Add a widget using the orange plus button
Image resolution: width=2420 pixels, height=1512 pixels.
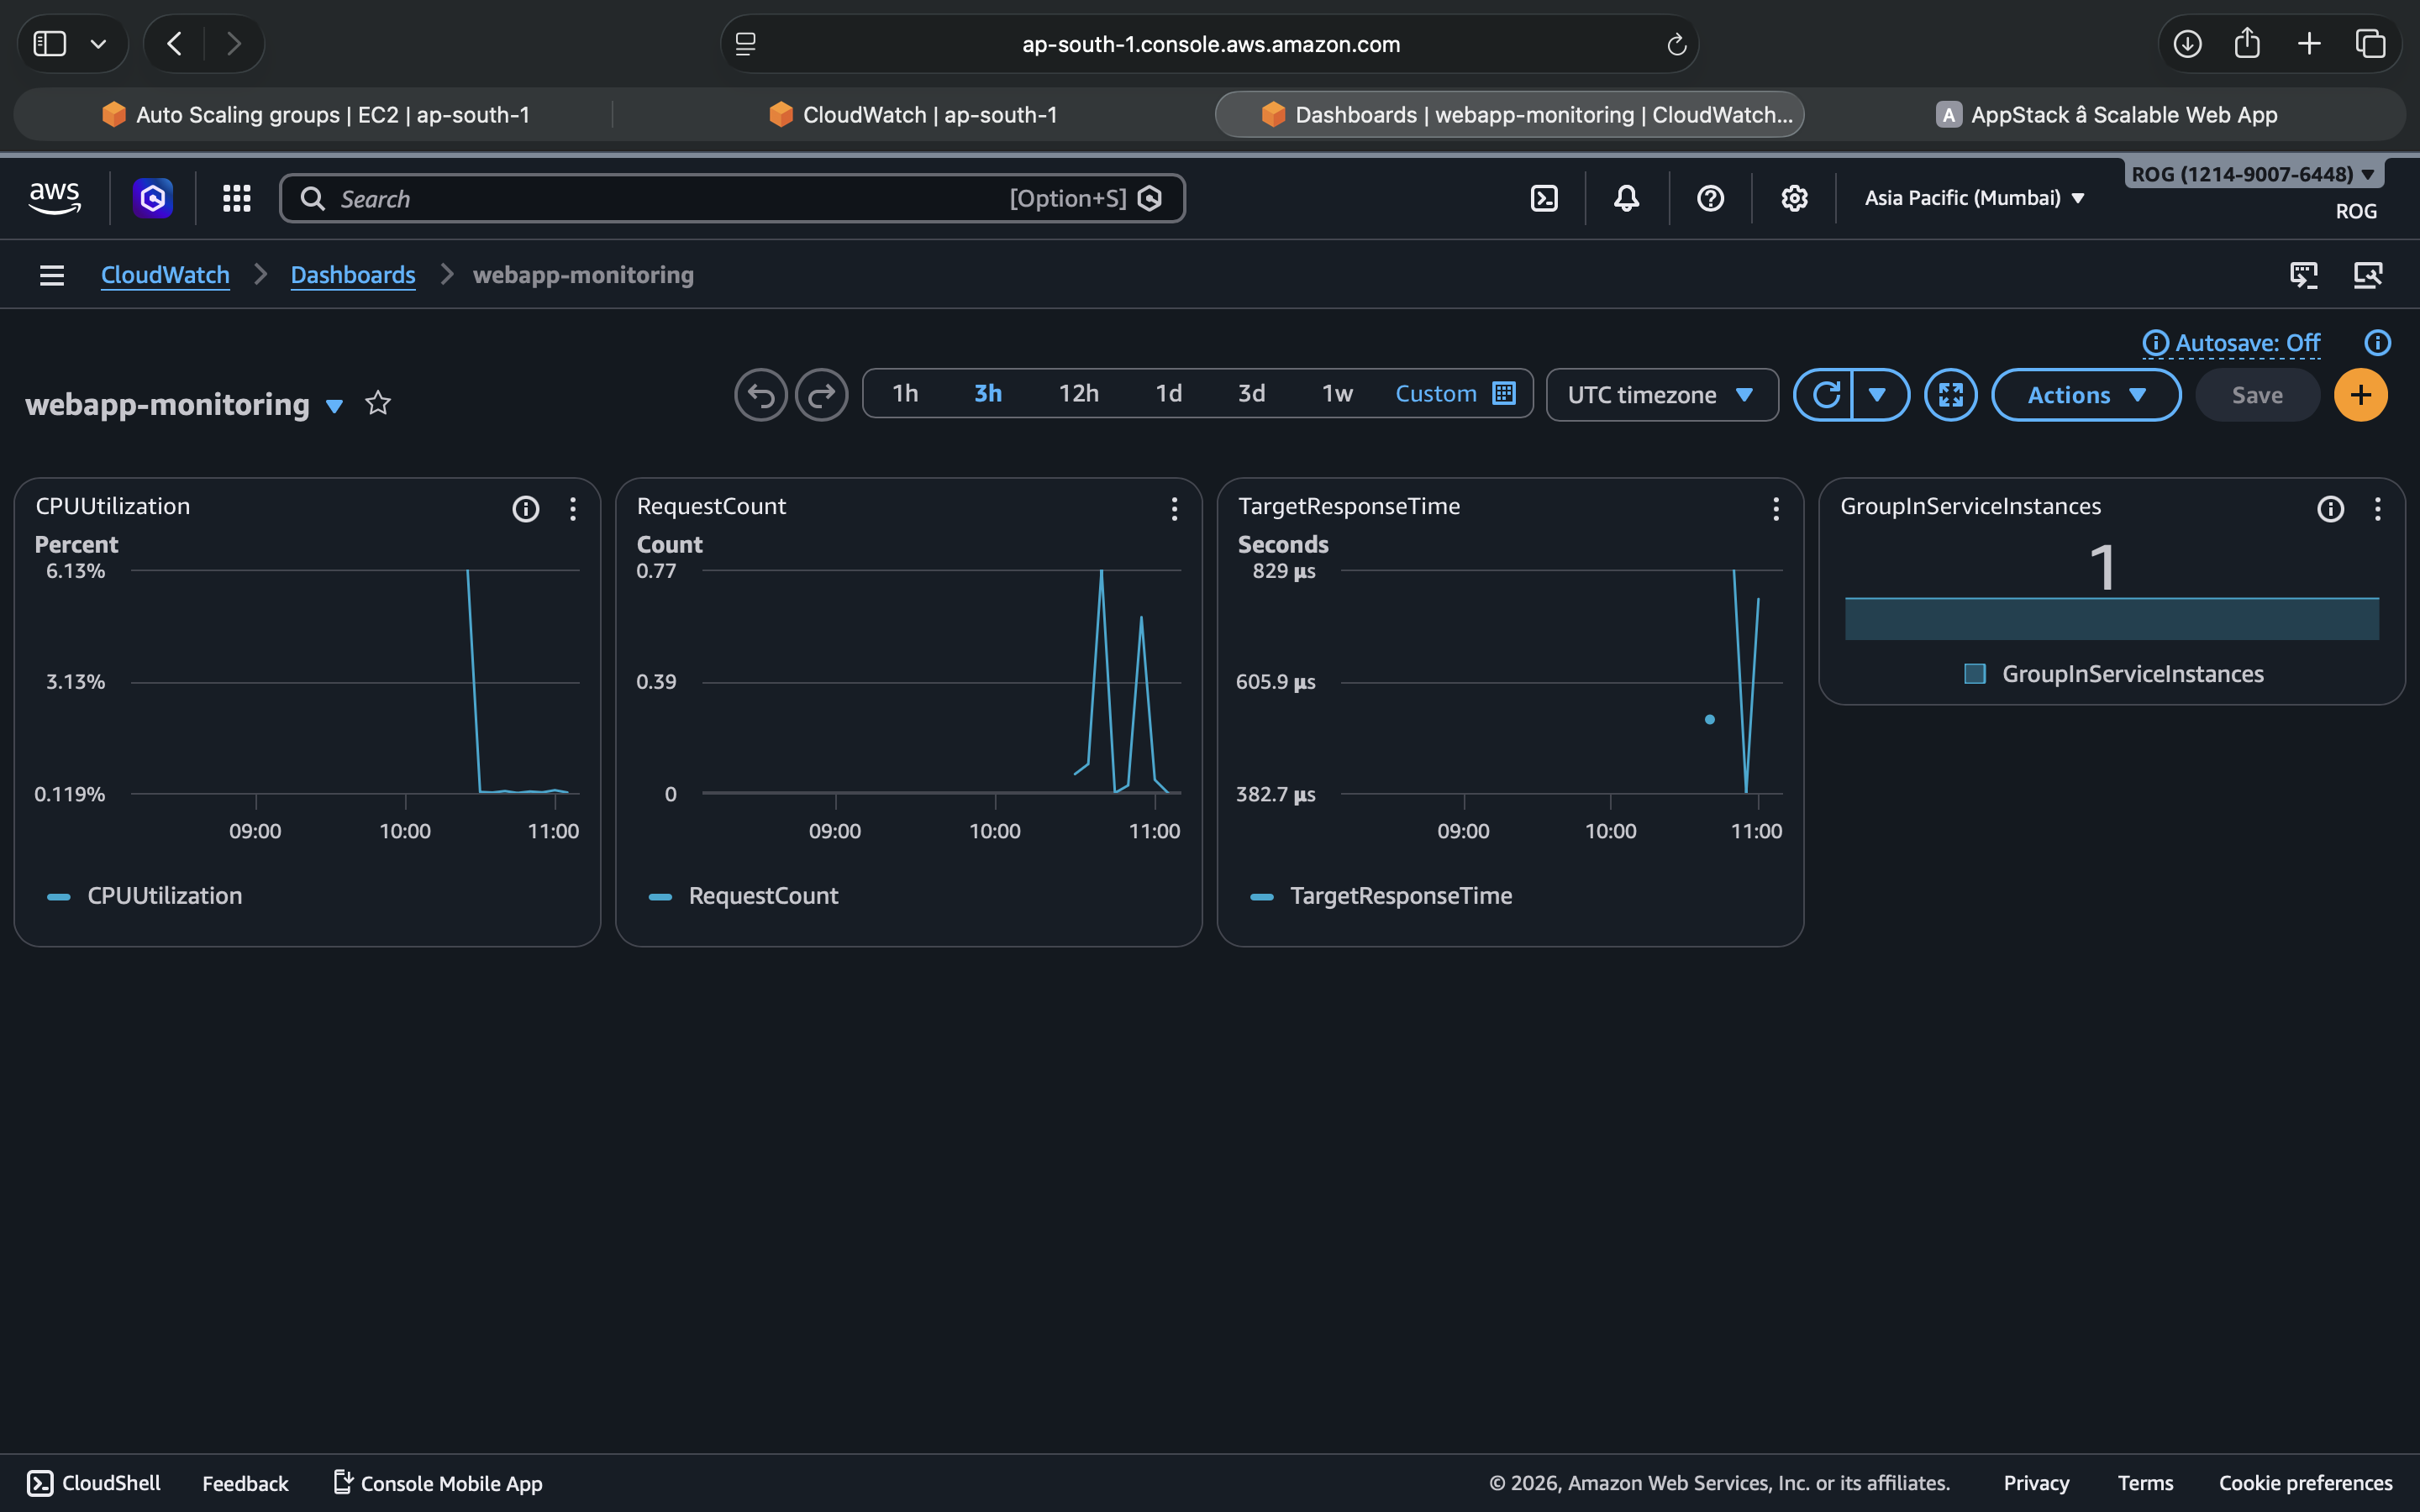pos(2360,394)
